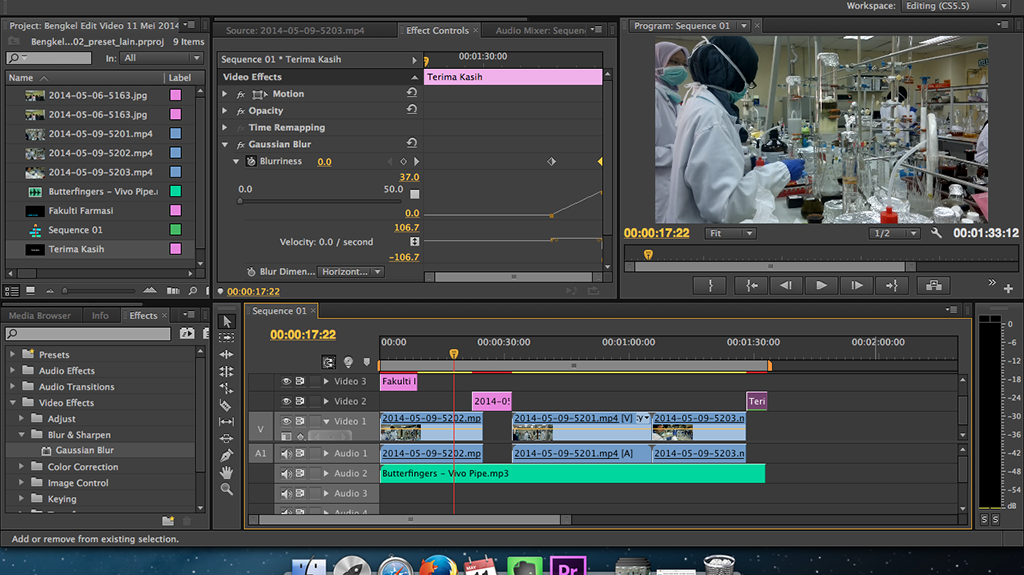The height and width of the screenshot is (575, 1024).
Task: Select the Slip tool
Action: [227, 422]
